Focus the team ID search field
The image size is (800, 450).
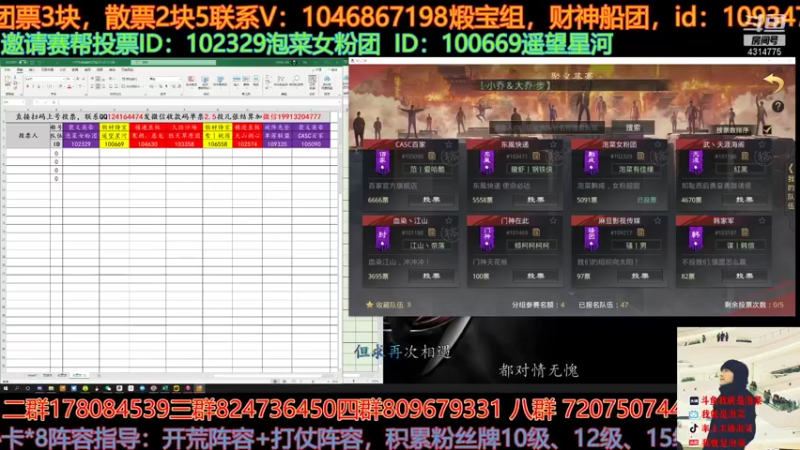point(547,128)
